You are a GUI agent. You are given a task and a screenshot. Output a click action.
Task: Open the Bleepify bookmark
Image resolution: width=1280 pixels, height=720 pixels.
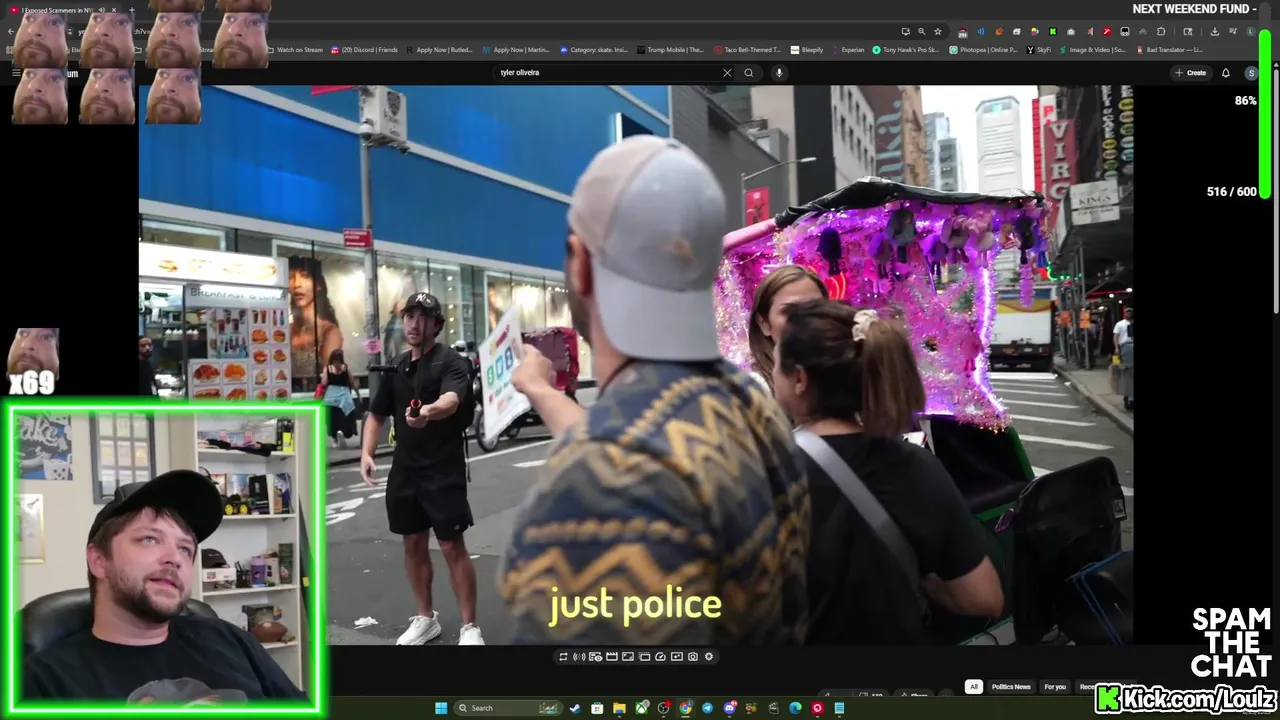[807, 49]
